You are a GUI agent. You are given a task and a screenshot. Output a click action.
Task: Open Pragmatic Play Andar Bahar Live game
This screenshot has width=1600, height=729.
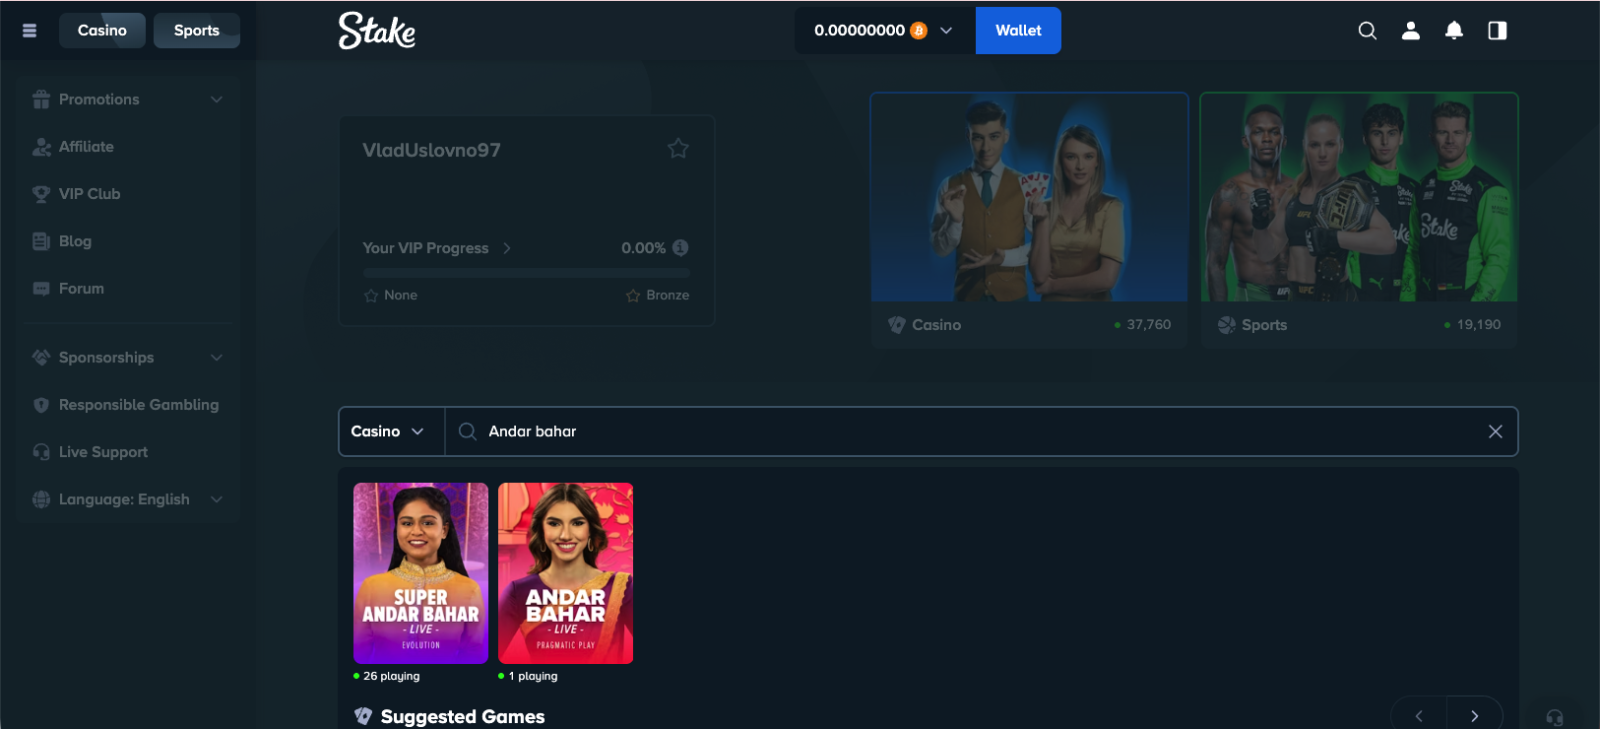566,573
